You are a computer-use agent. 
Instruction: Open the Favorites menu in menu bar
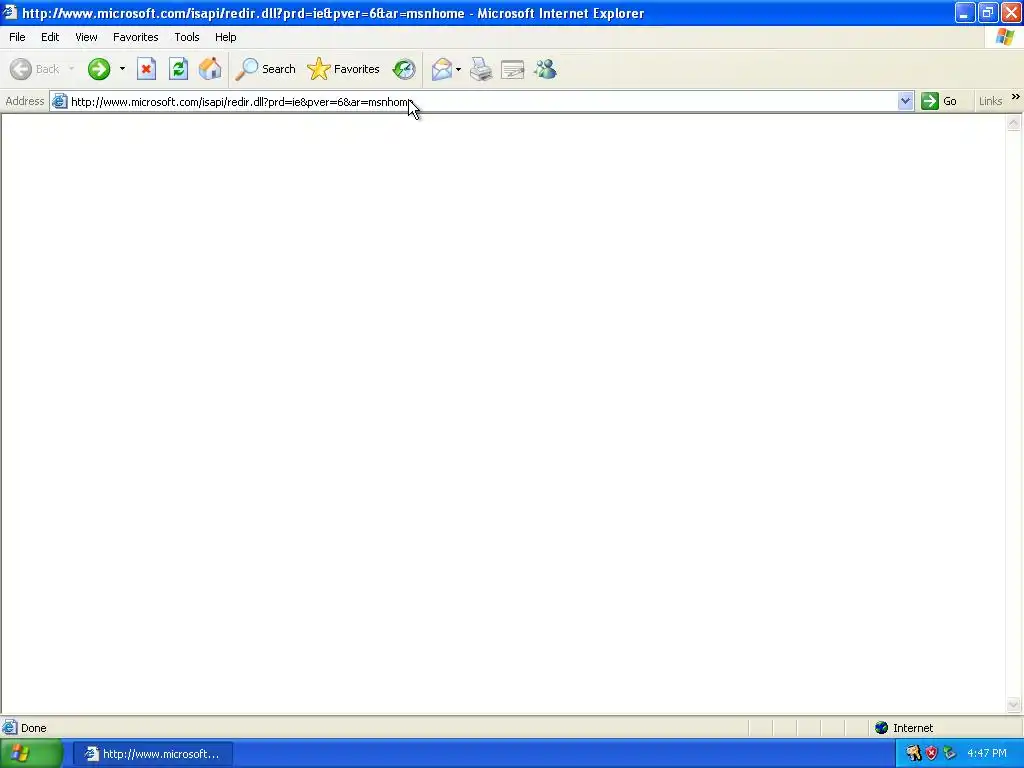point(135,37)
